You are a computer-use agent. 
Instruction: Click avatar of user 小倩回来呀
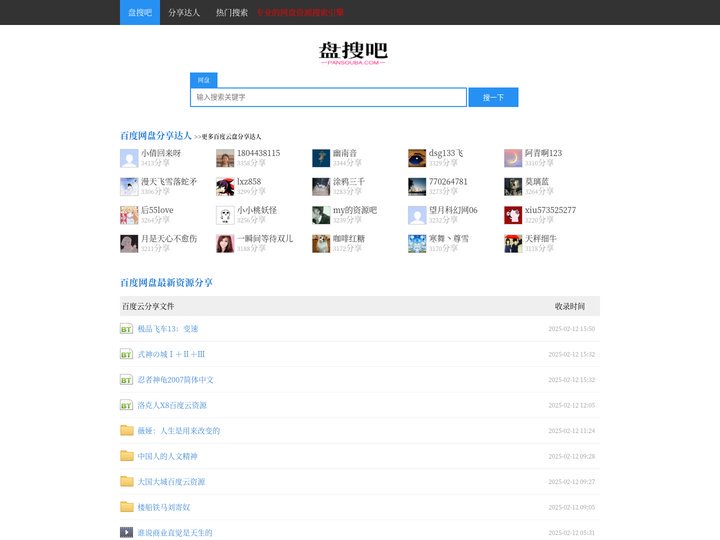pos(129,158)
